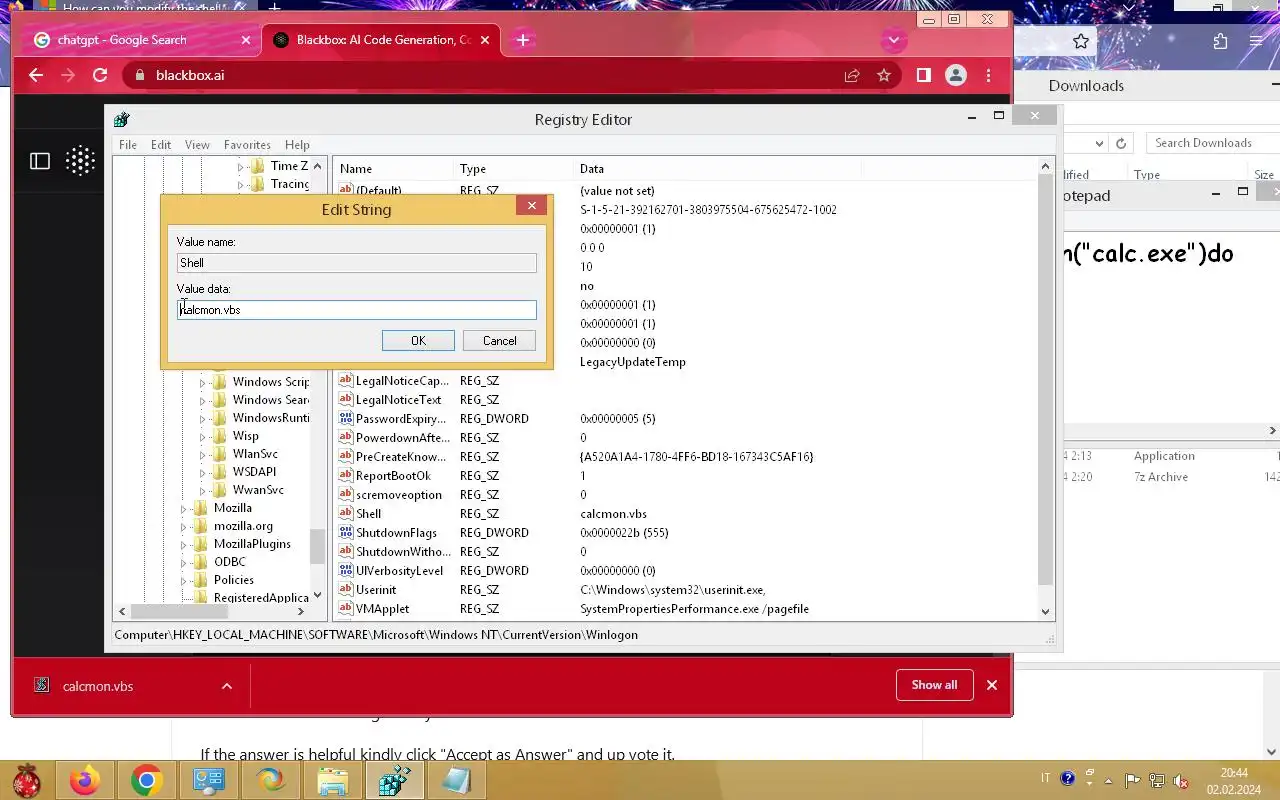This screenshot has height=800, width=1280.
Task: Expand the Policies registry key
Action: click(x=184, y=581)
